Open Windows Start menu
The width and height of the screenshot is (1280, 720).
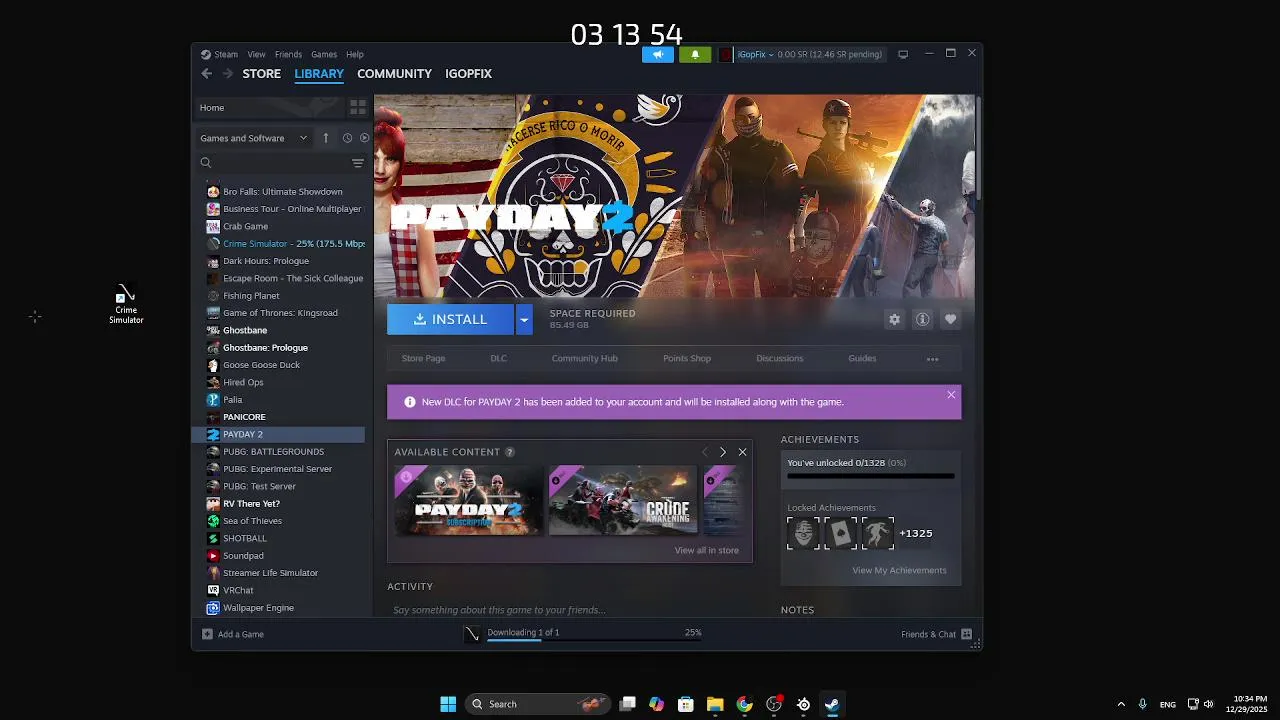point(448,704)
